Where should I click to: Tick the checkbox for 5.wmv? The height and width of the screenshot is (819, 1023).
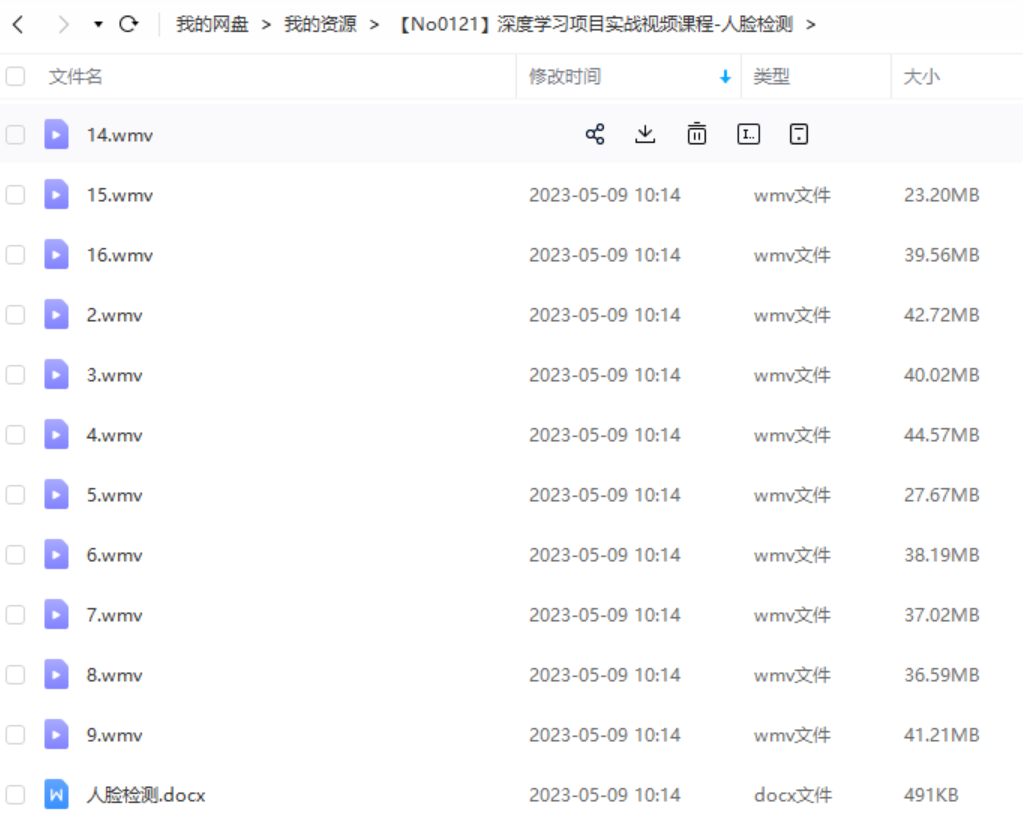coord(15,495)
